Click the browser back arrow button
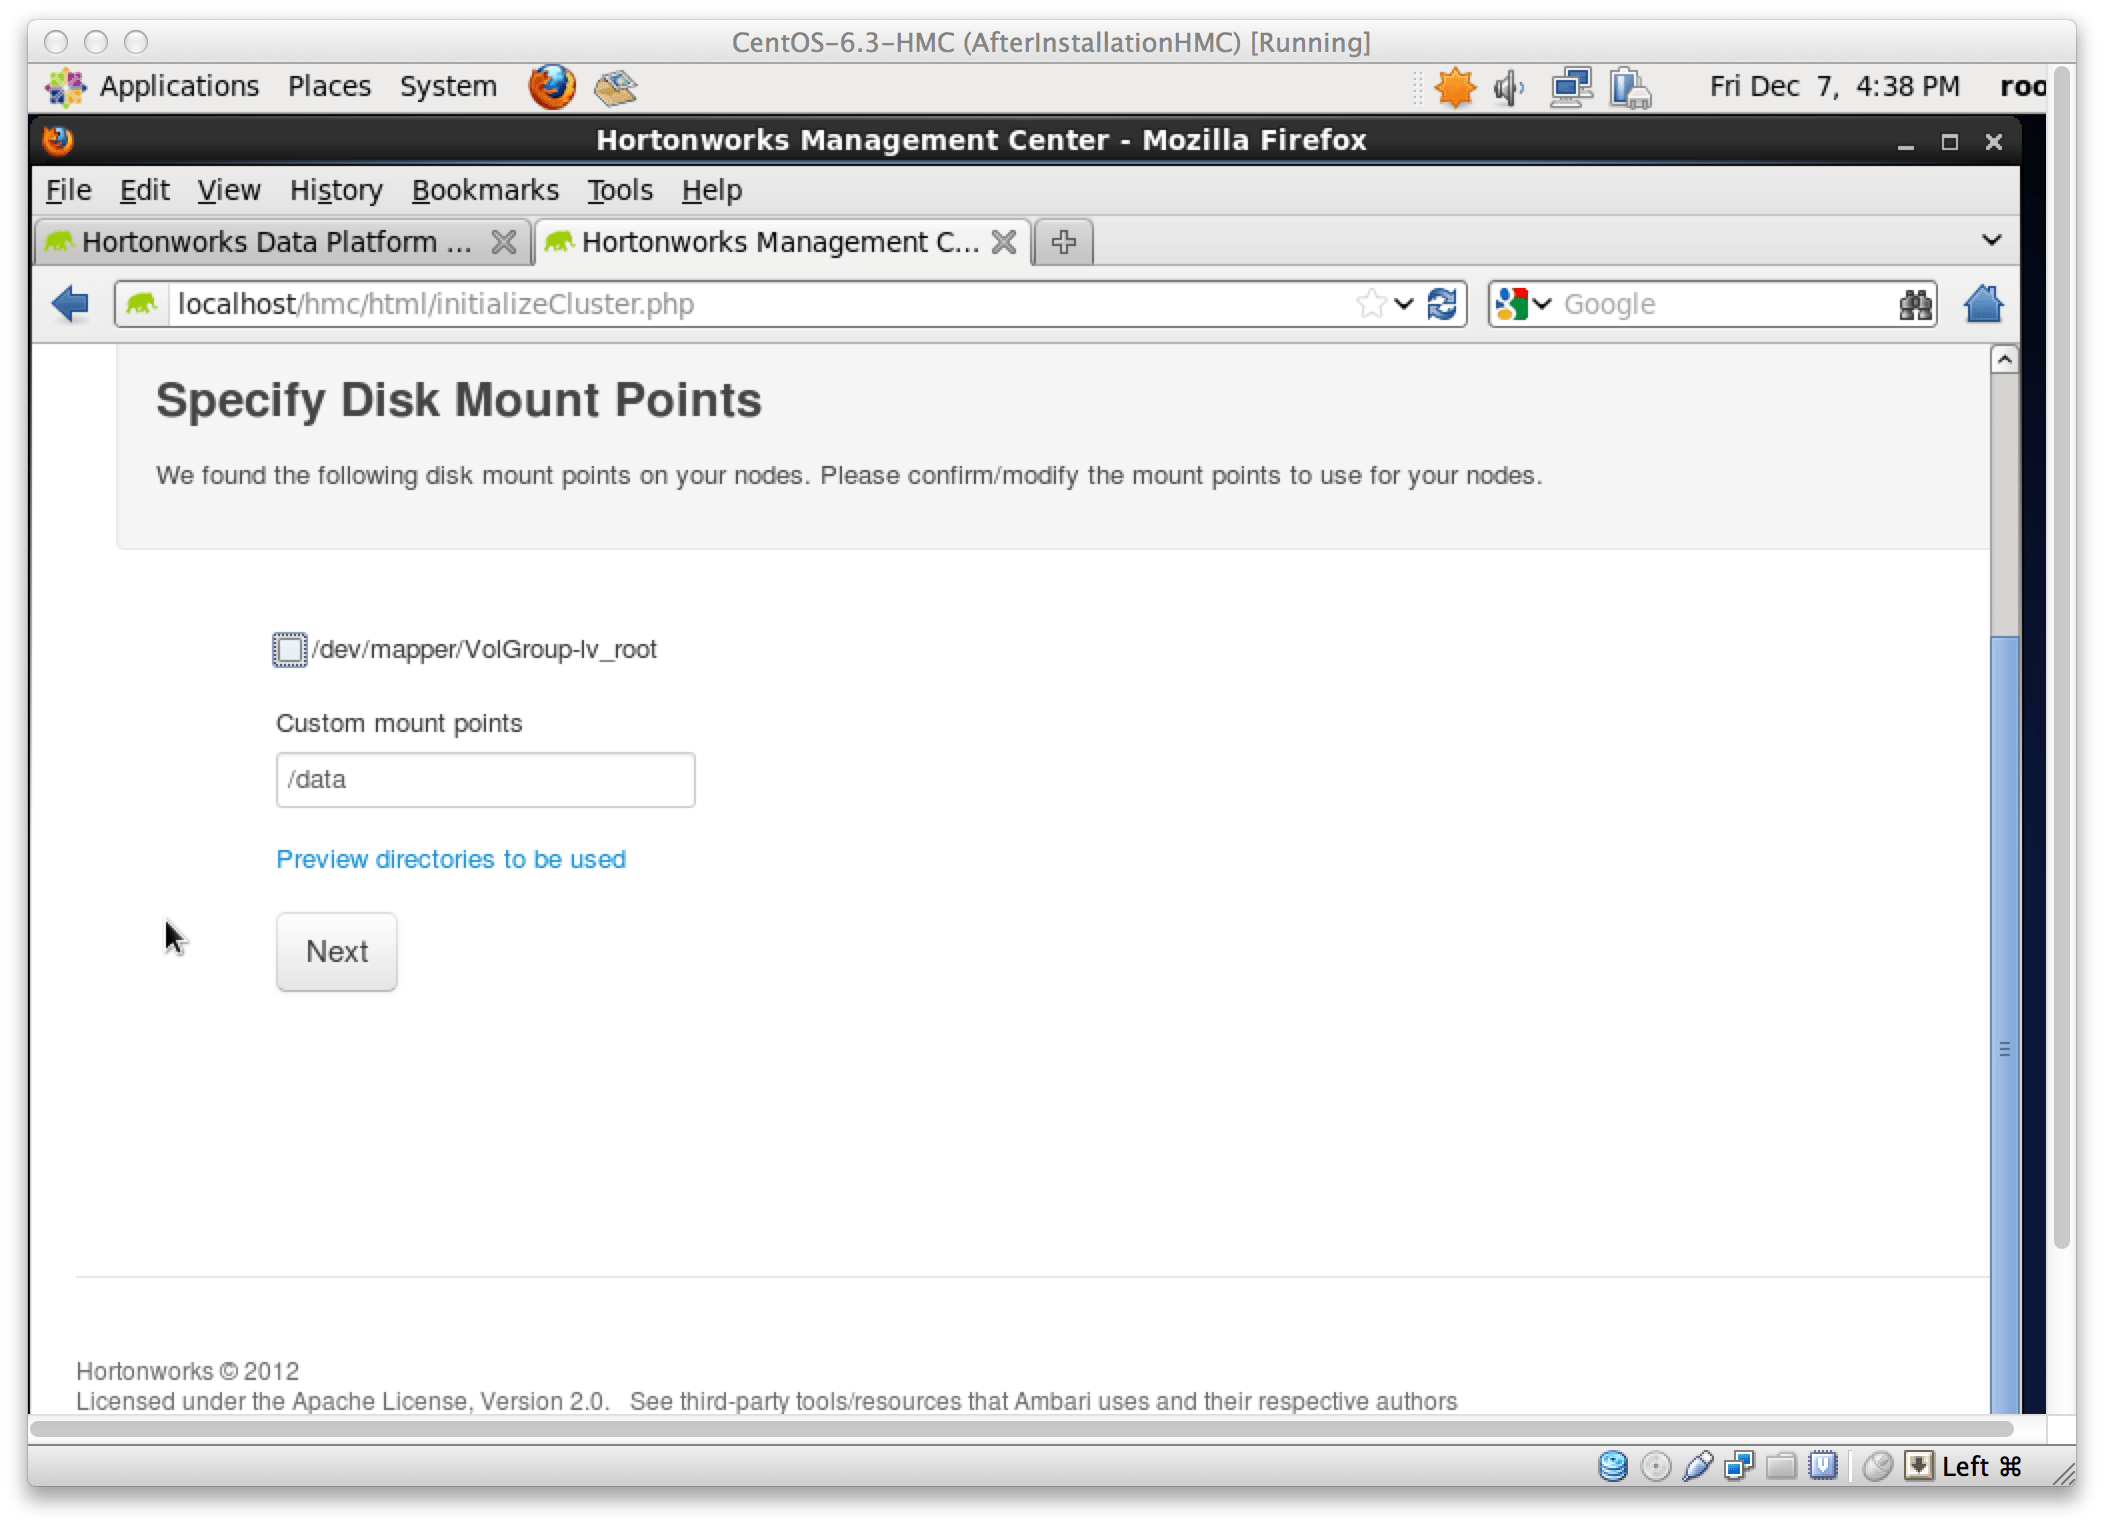 [x=71, y=304]
